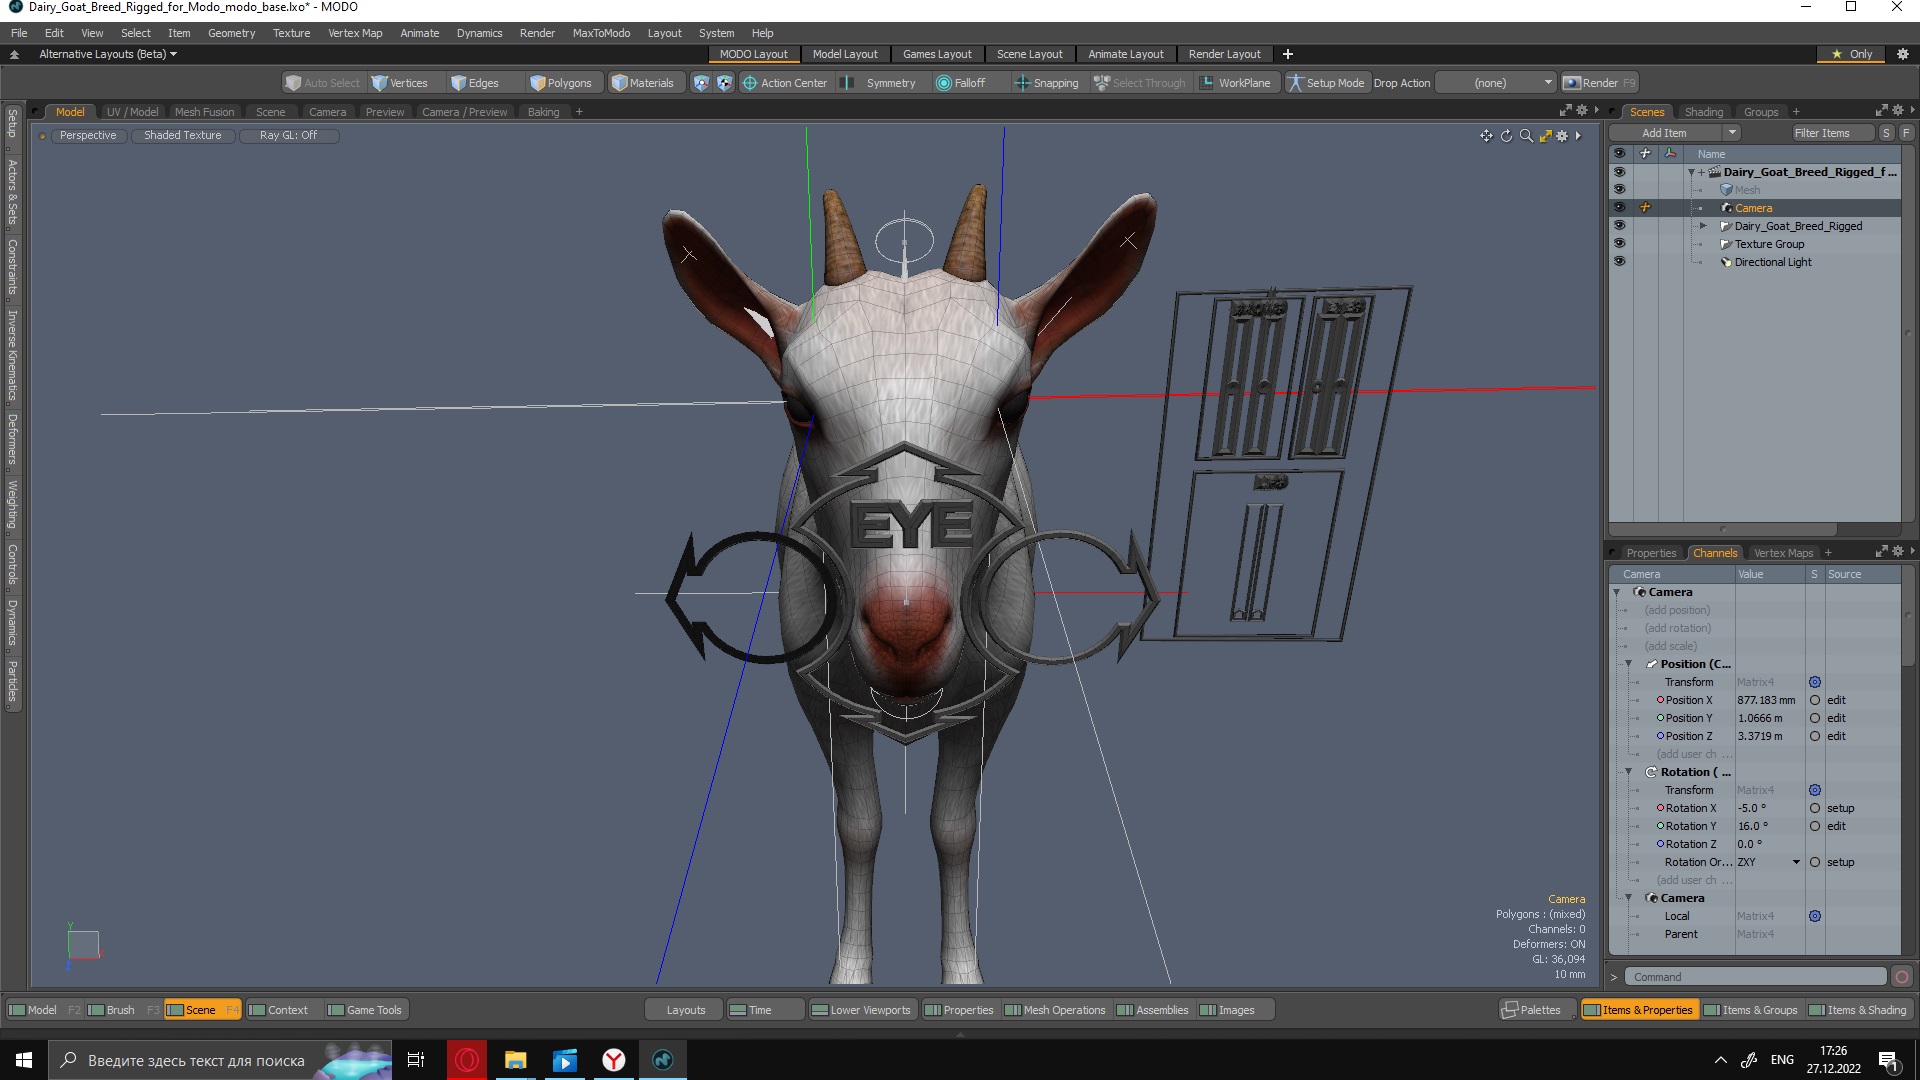Viewport: 1920px width, 1080px height.
Task: Expand Dairy_Goat_Breed_Rigged tree item
Action: (1703, 226)
